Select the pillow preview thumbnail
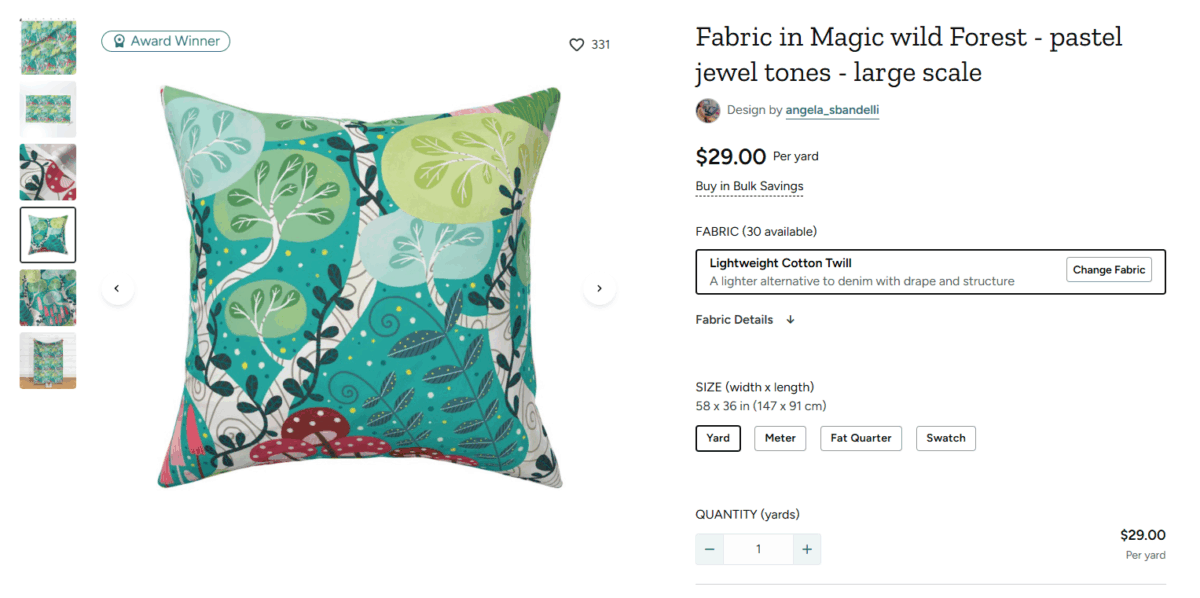The height and width of the screenshot is (598, 1200). 48,234
